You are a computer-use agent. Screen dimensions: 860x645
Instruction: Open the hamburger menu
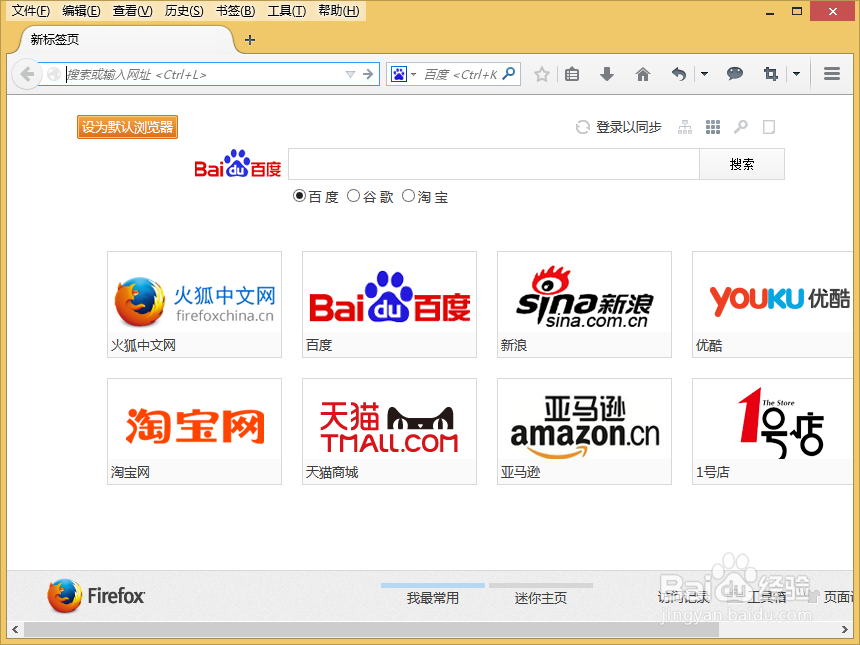coord(832,73)
